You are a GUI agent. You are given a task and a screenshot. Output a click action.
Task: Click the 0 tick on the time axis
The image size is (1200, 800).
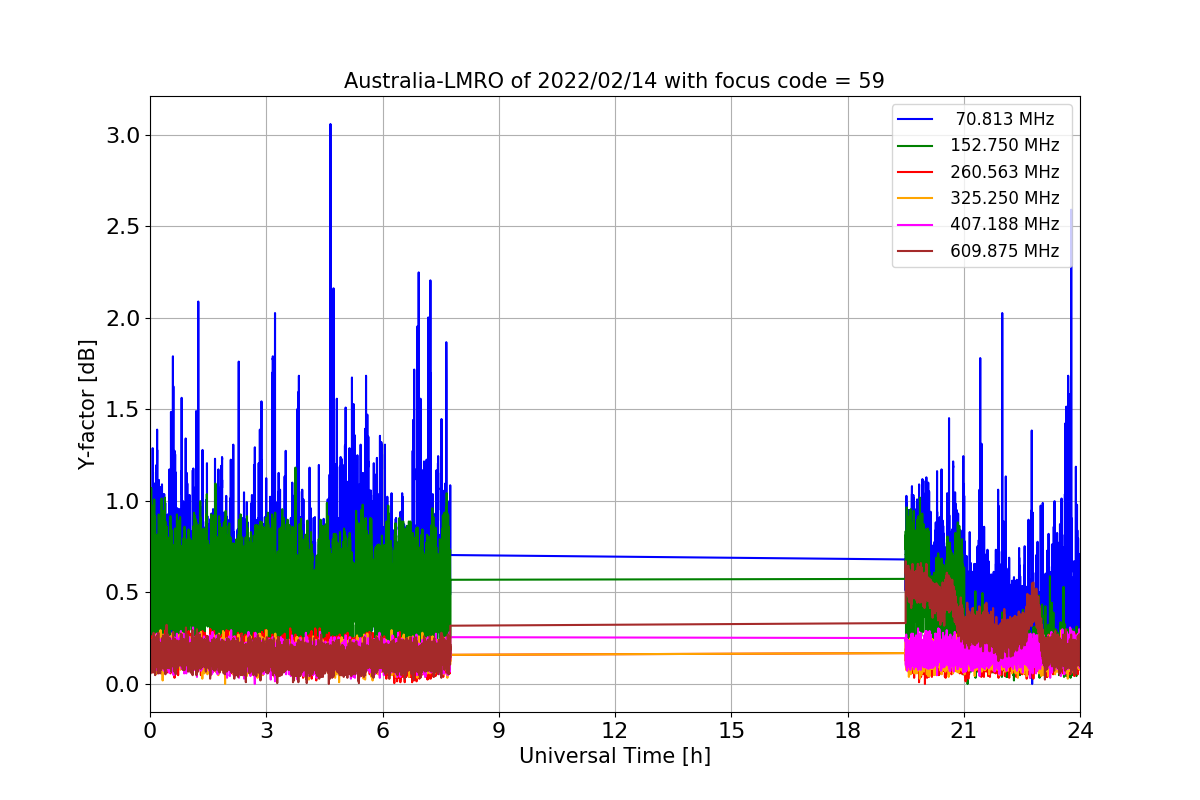point(150,731)
